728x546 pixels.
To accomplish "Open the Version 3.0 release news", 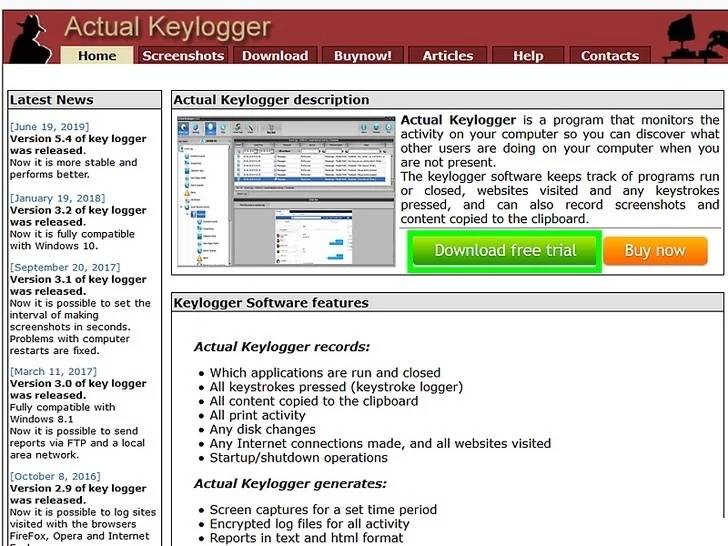I will (78, 389).
